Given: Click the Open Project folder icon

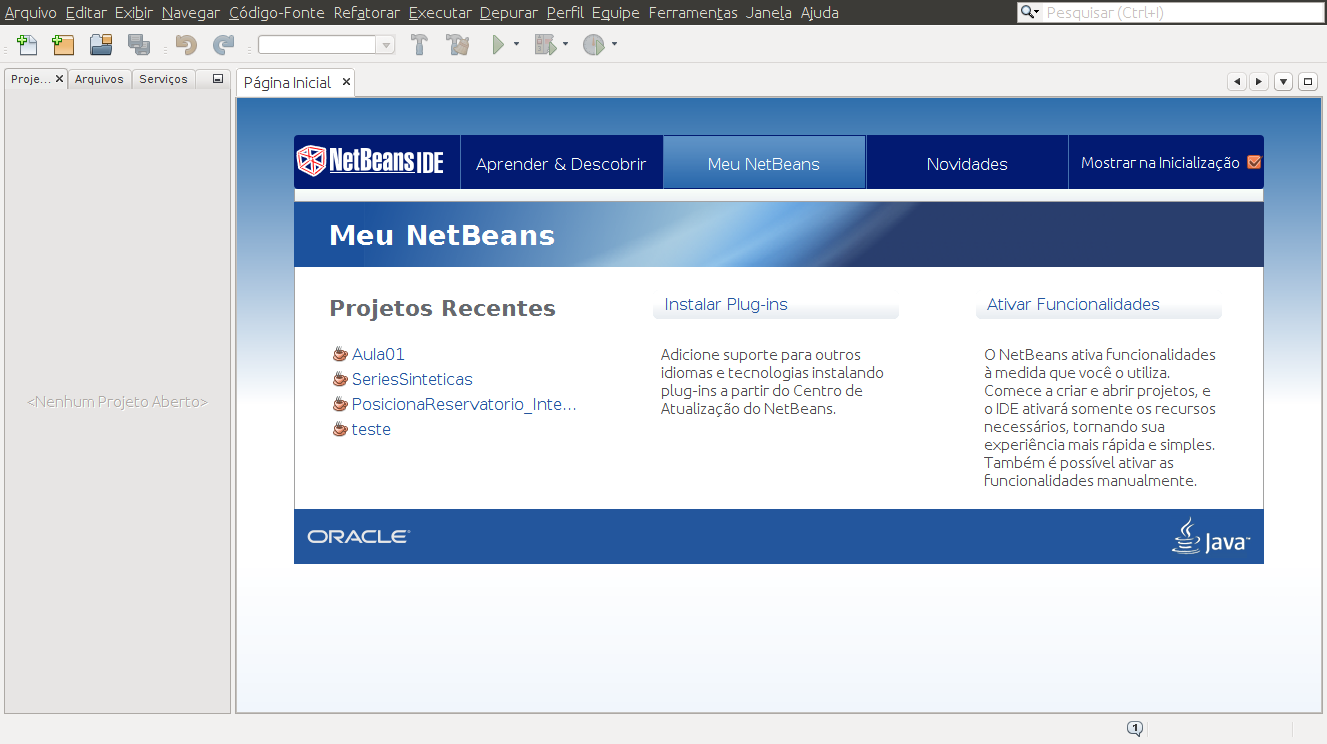Looking at the screenshot, I should click(x=101, y=45).
